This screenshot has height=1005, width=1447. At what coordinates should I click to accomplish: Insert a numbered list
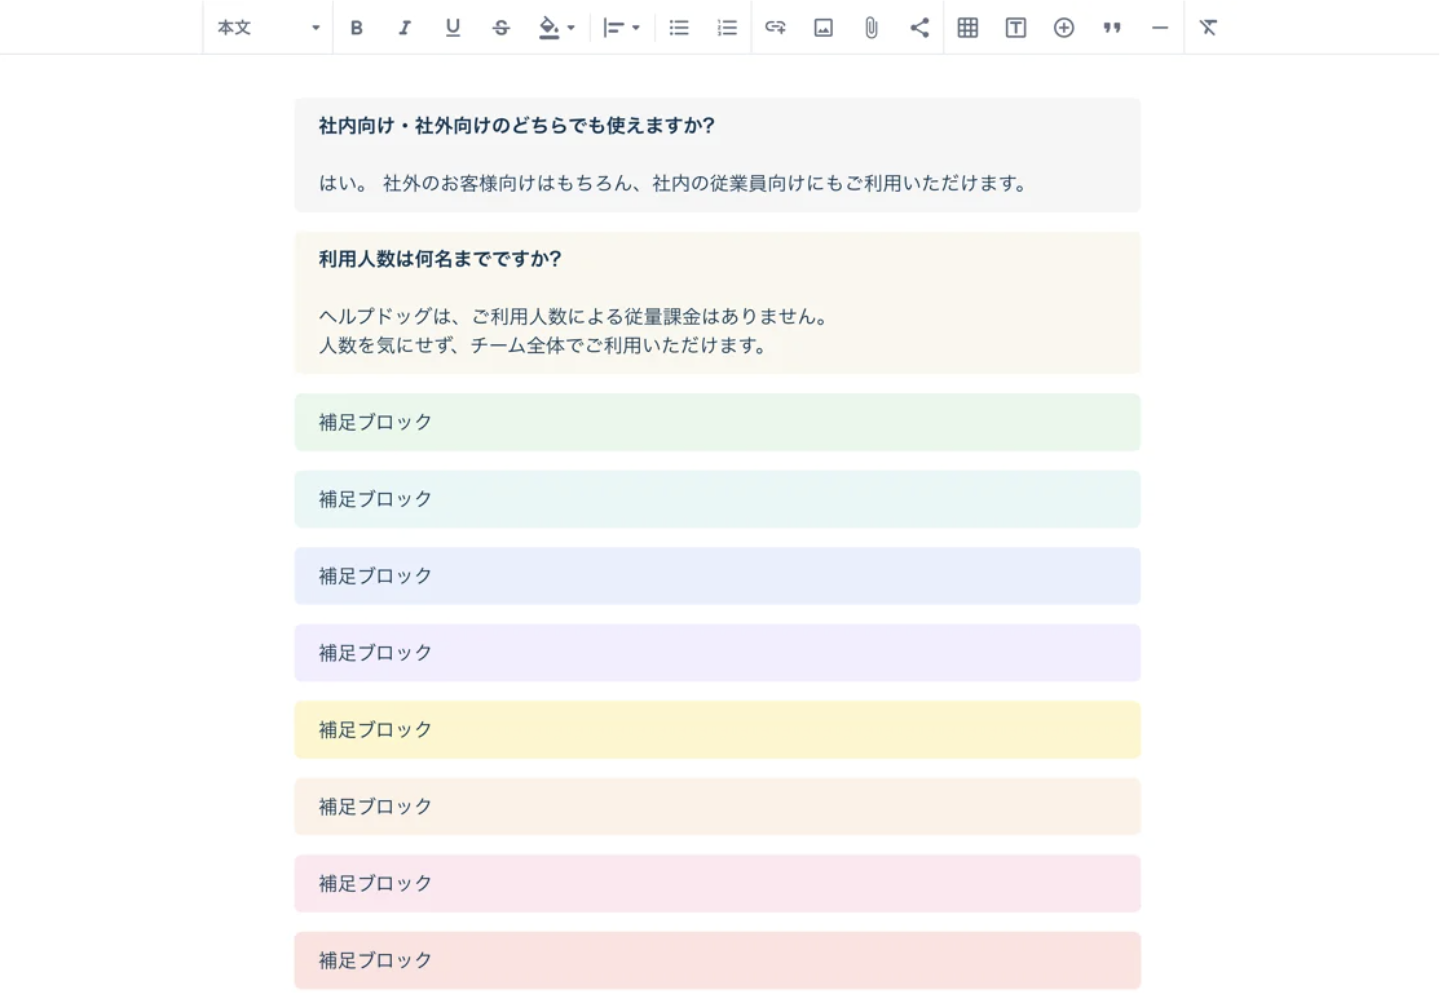point(727,28)
